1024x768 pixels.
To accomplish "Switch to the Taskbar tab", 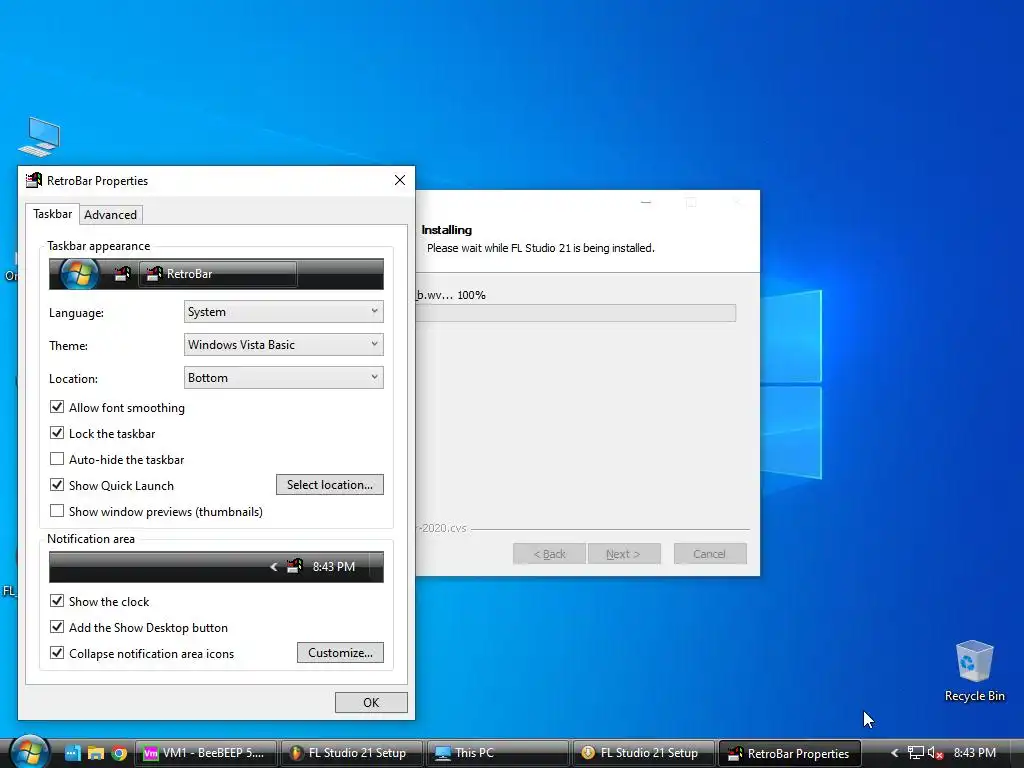I will pyautogui.click(x=52, y=214).
